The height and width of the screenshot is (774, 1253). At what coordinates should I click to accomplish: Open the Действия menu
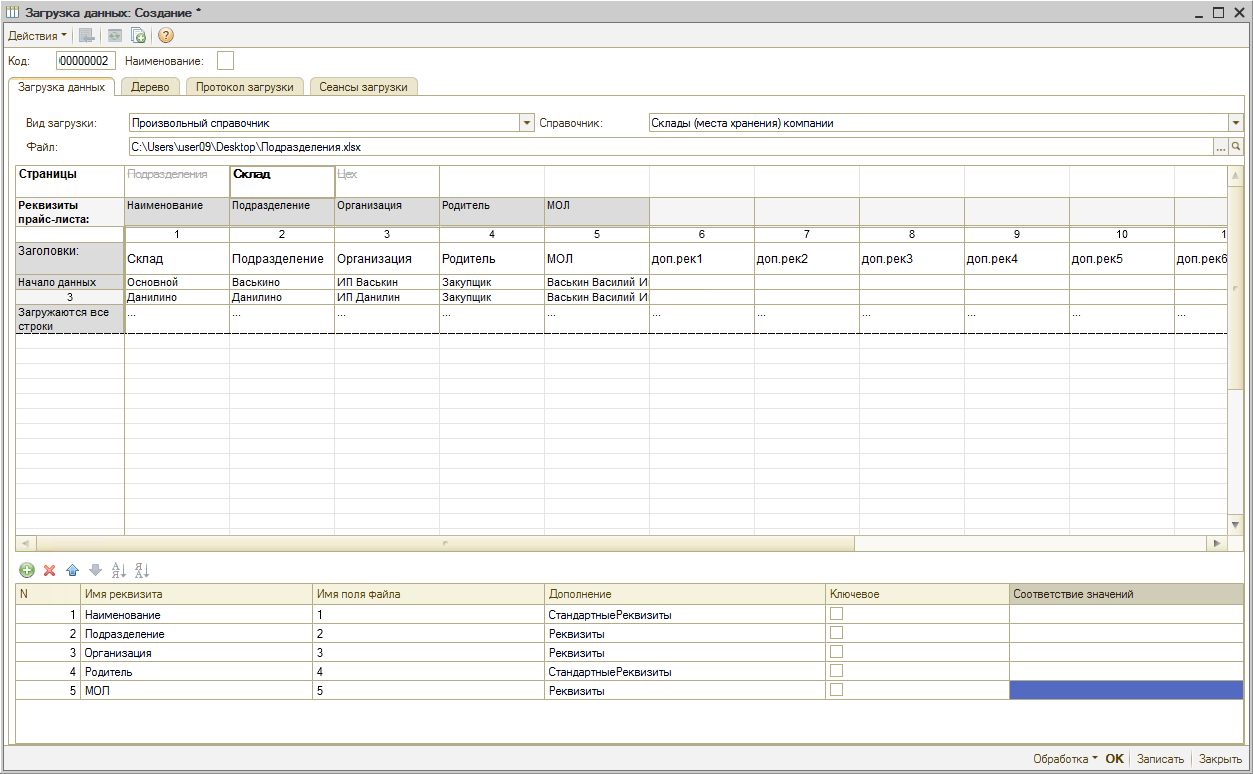(37, 35)
